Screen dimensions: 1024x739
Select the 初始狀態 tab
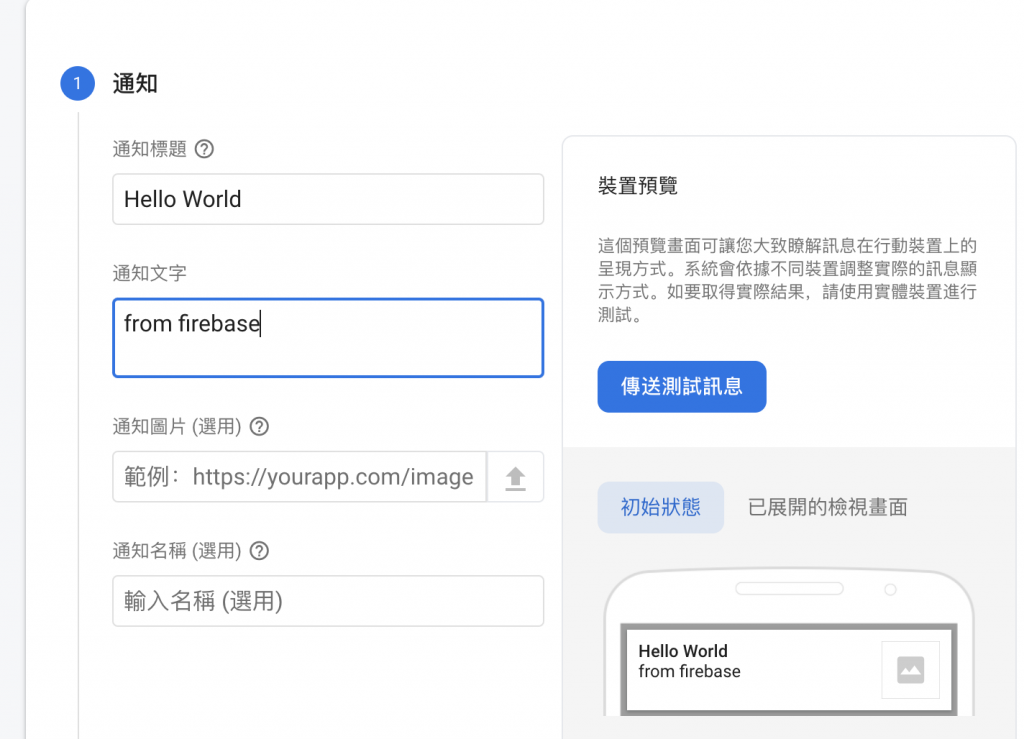click(x=660, y=507)
